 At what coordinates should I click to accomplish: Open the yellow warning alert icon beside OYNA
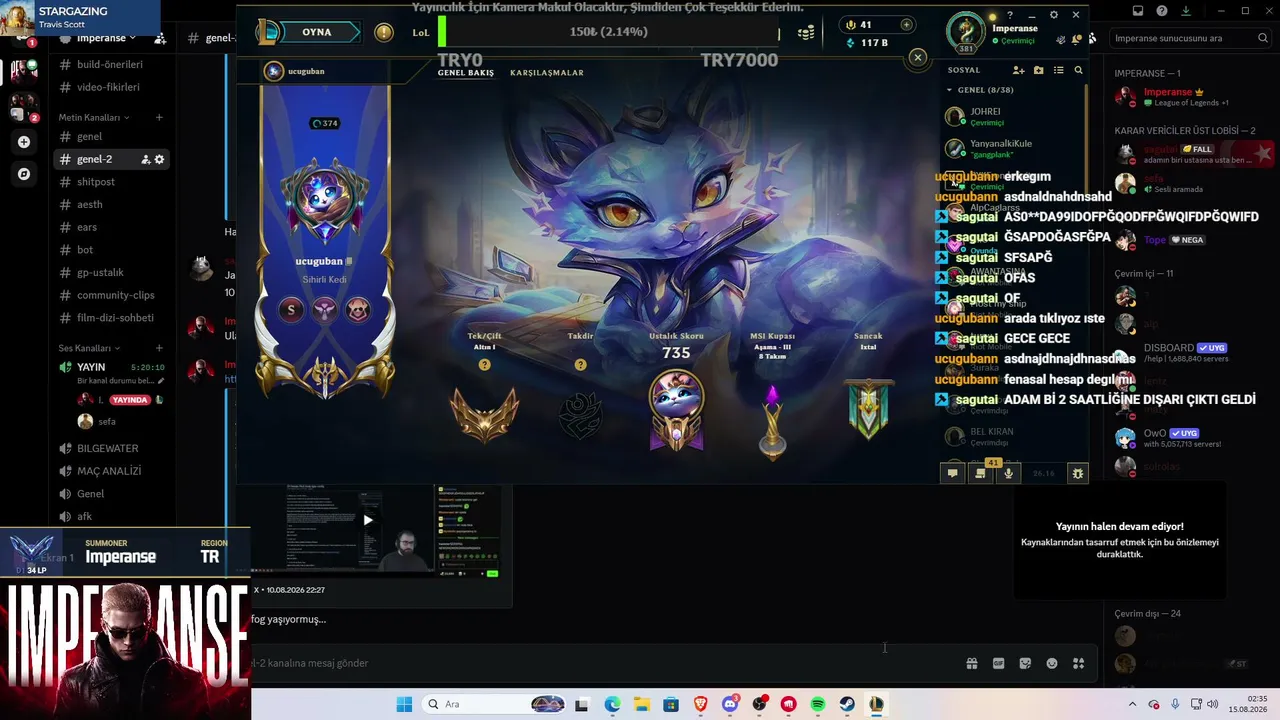tap(384, 32)
